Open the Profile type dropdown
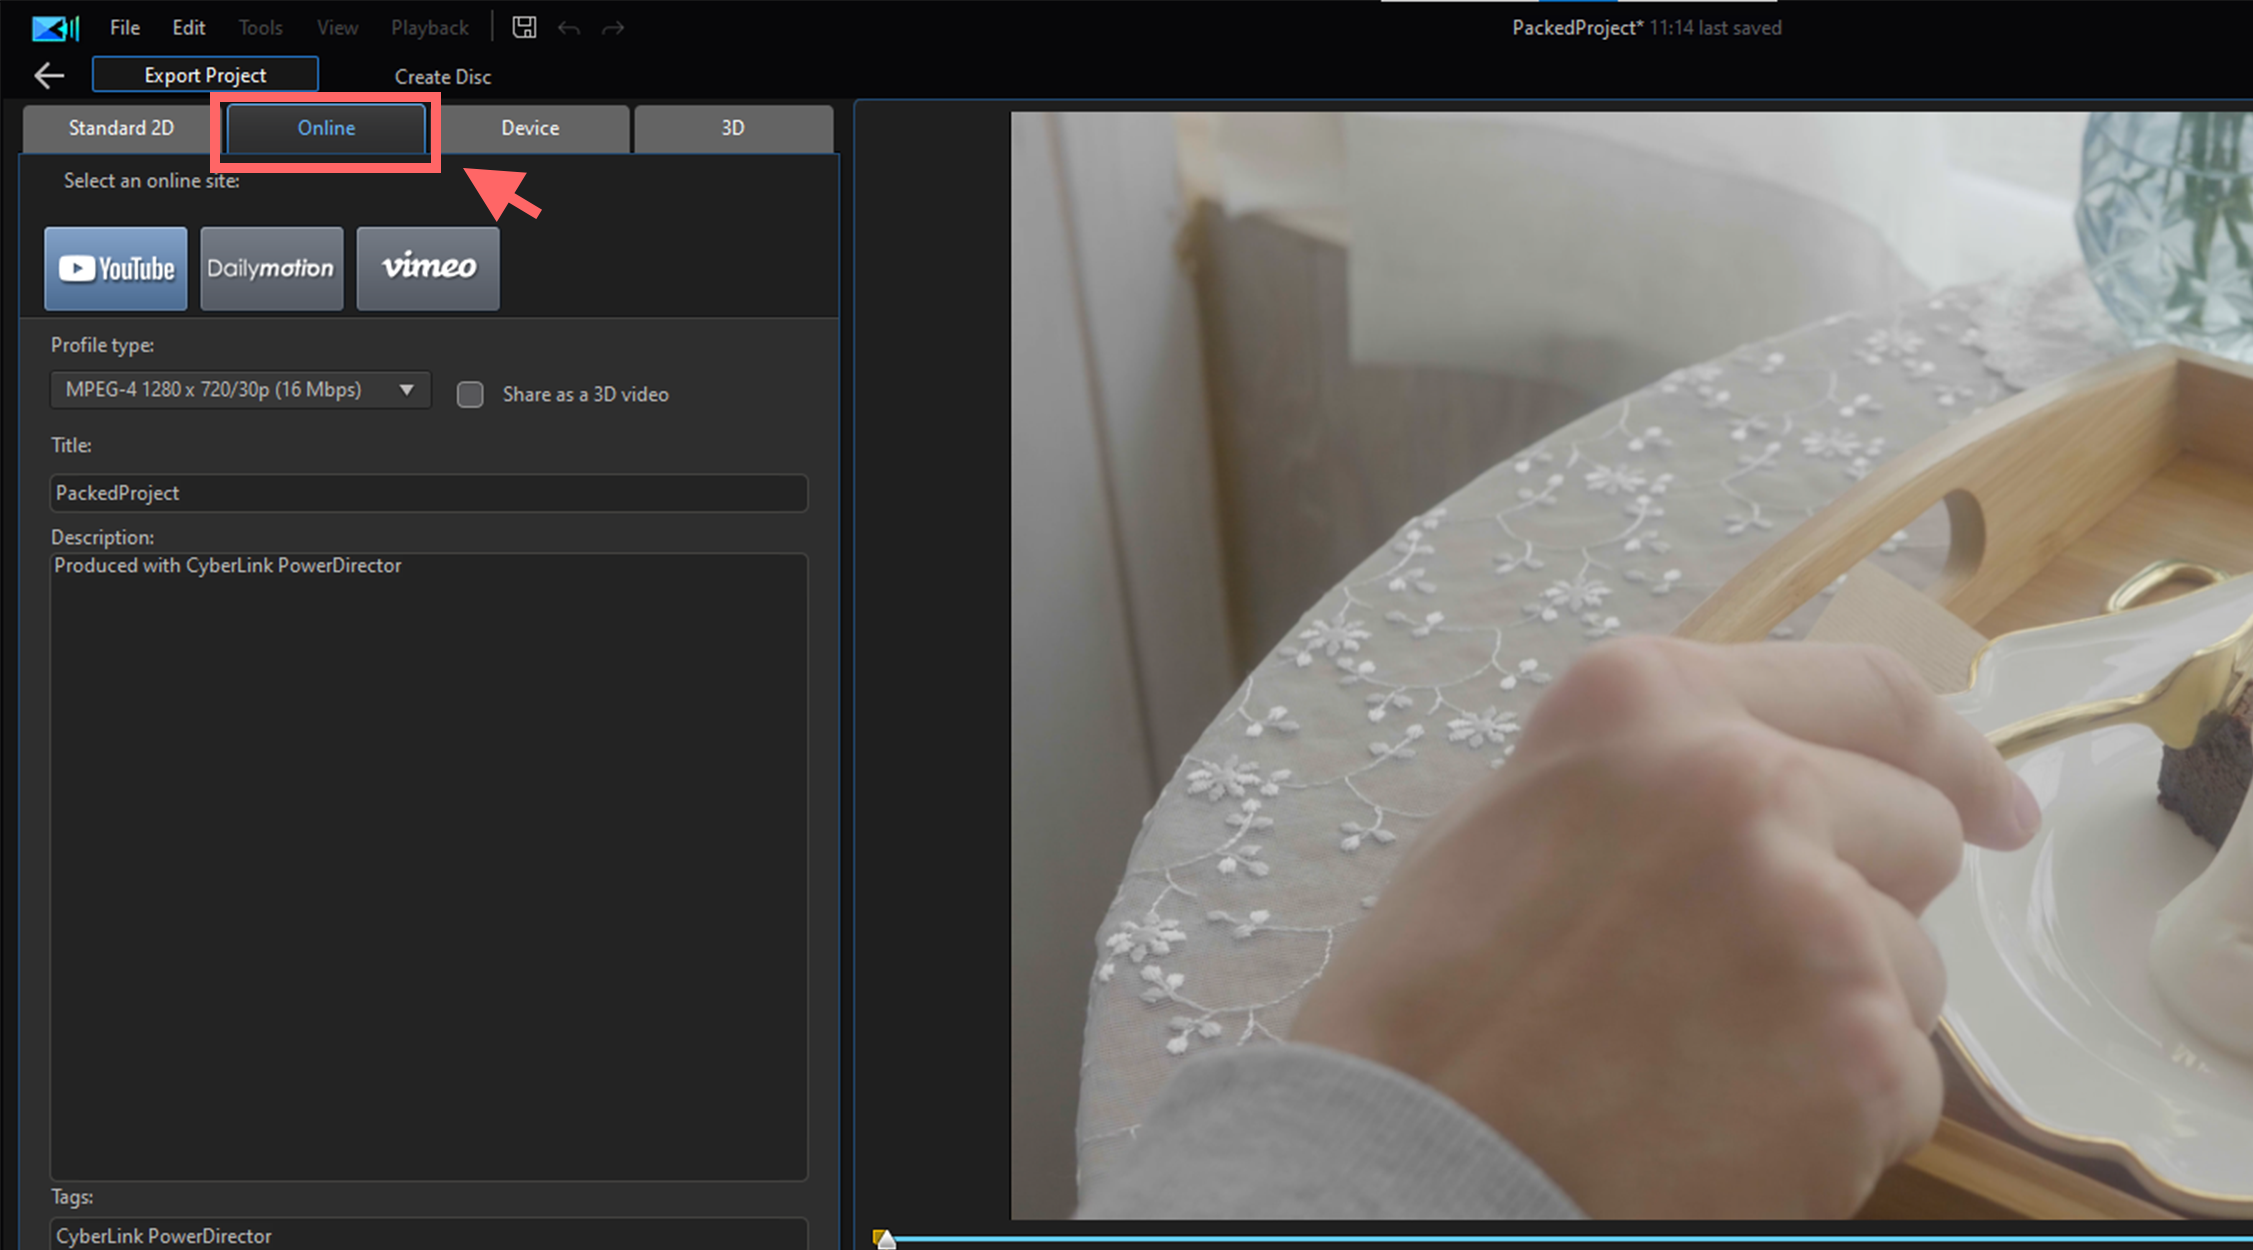The height and width of the screenshot is (1250, 2253). coord(240,390)
